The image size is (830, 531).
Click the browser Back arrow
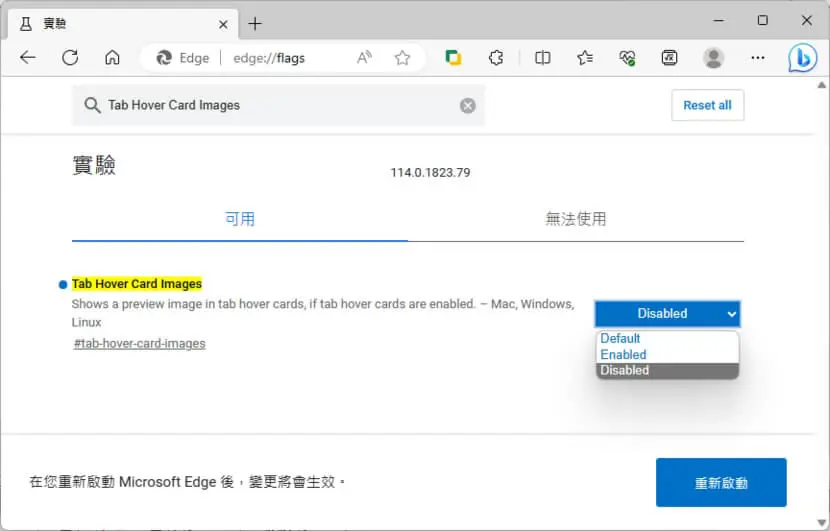point(28,57)
